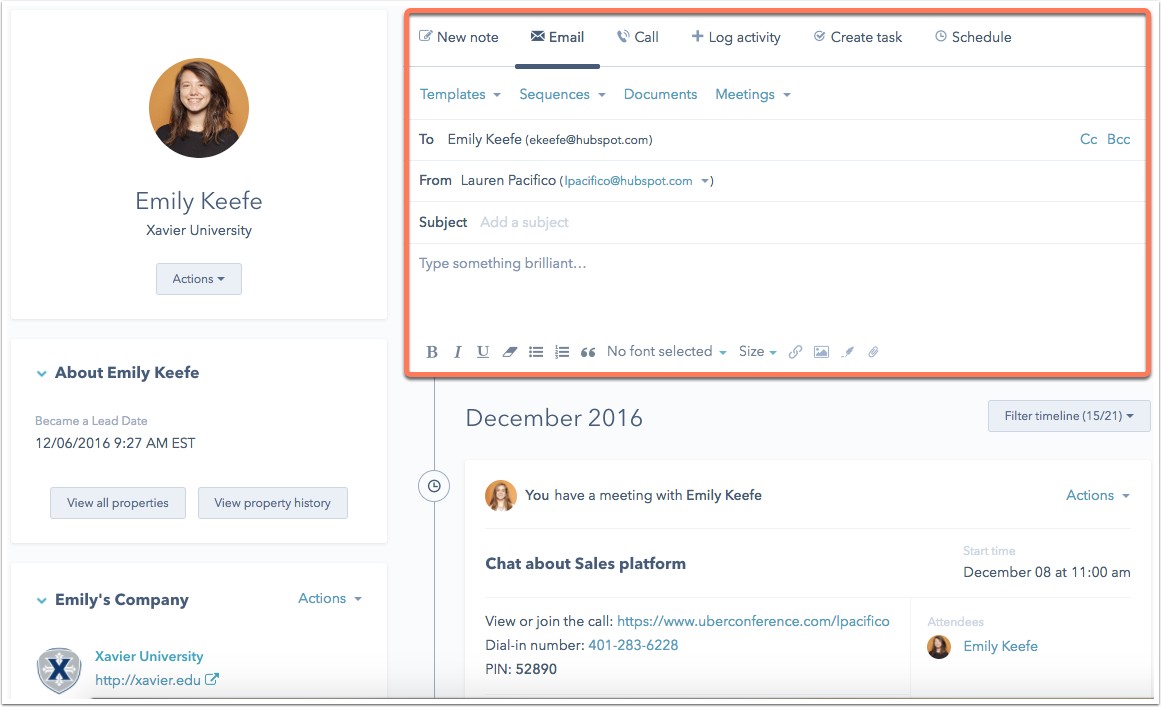
Task: Click the PIN: 52890 text
Action: tap(521, 669)
